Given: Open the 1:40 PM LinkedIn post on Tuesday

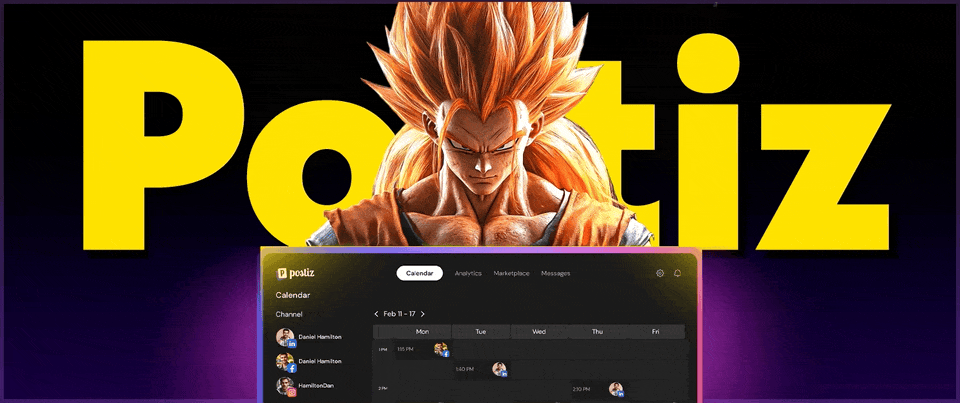Looking at the screenshot, I should pyautogui.click(x=499, y=369).
